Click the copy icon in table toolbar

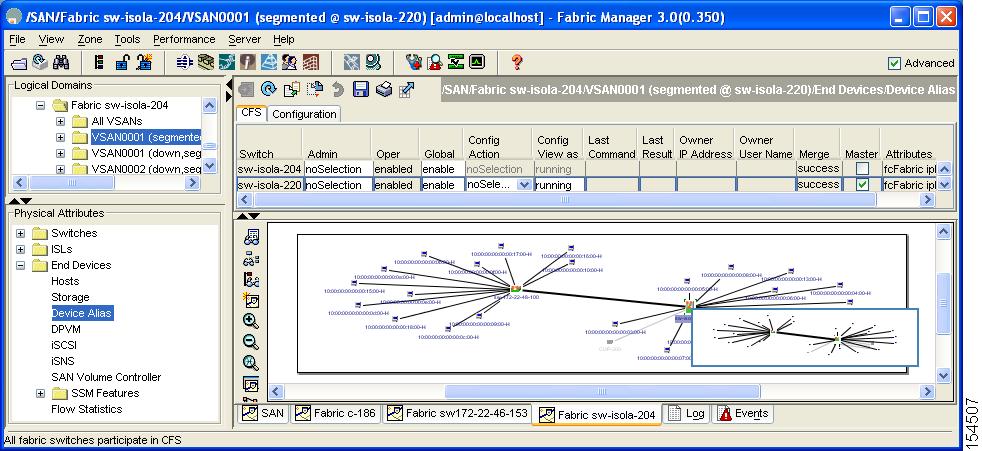point(292,90)
